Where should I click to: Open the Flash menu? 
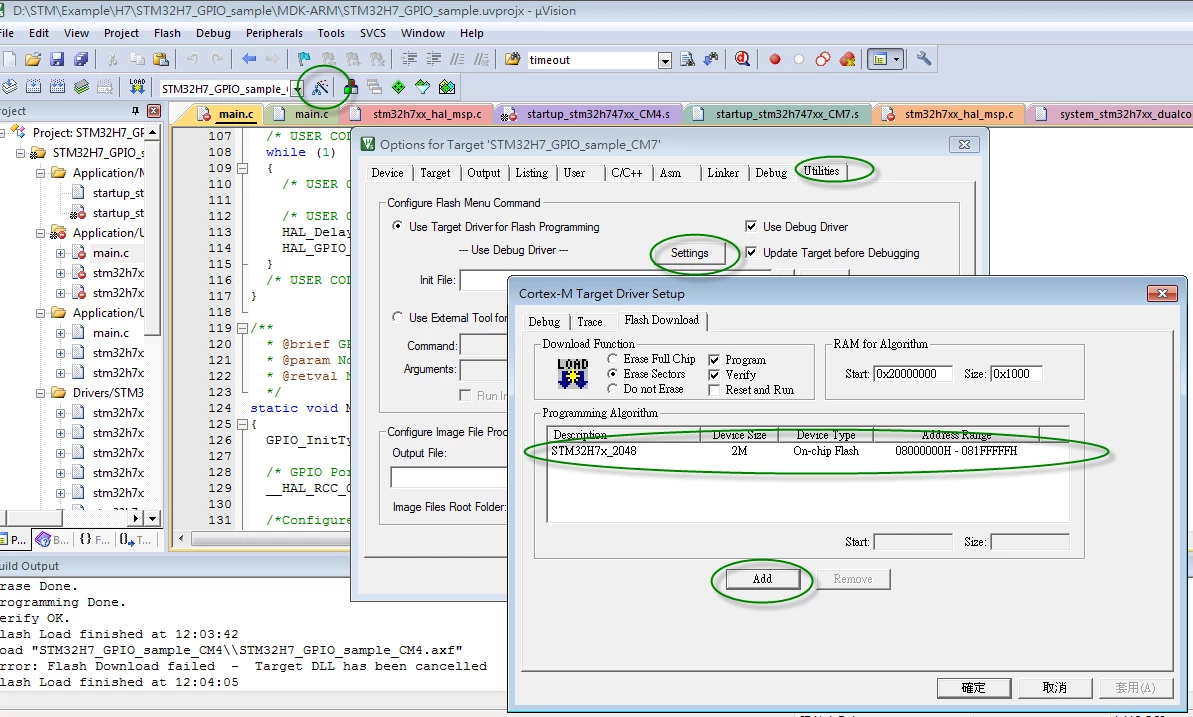(x=167, y=33)
